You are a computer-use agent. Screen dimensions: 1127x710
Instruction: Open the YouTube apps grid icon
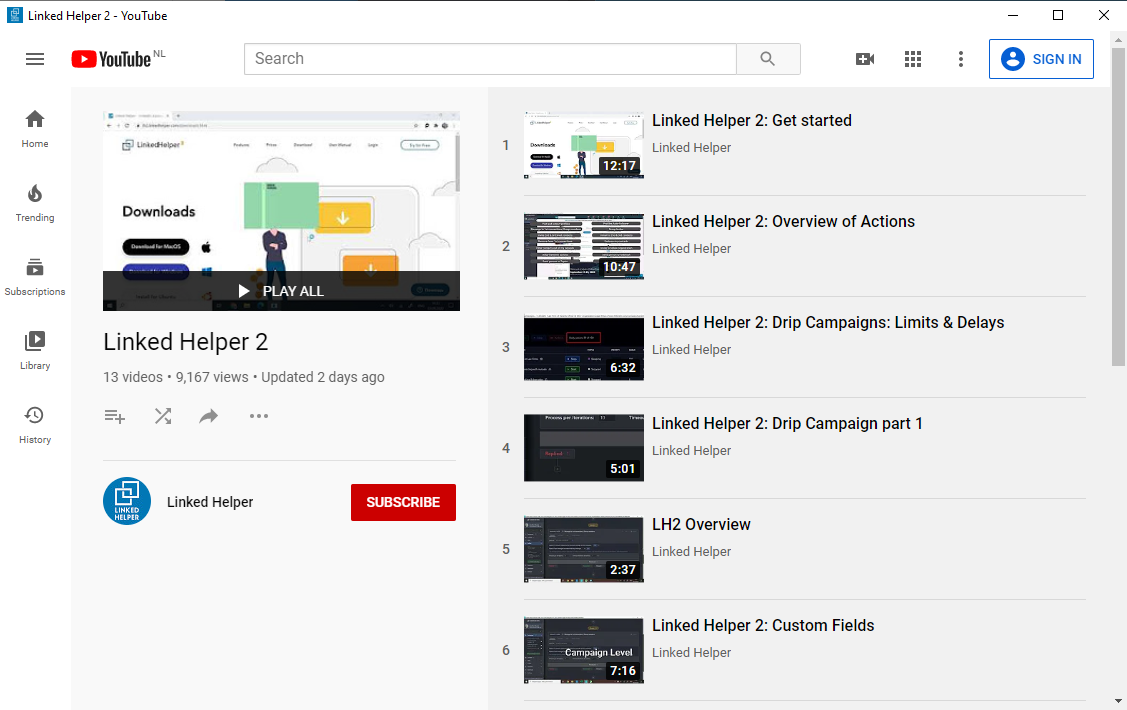[913, 59]
